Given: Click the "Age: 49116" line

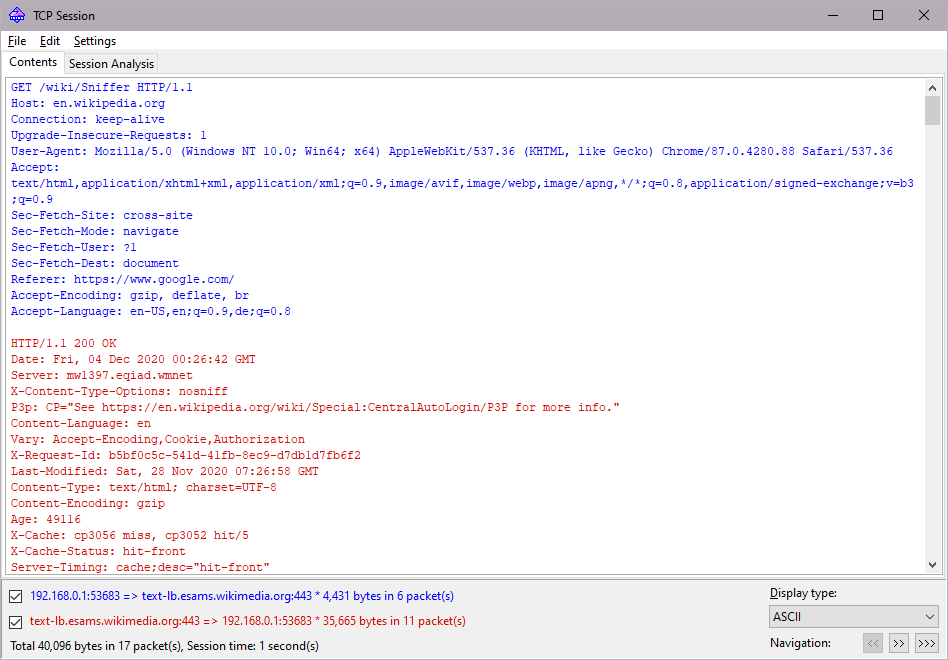Looking at the screenshot, I should tap(46, 519).
